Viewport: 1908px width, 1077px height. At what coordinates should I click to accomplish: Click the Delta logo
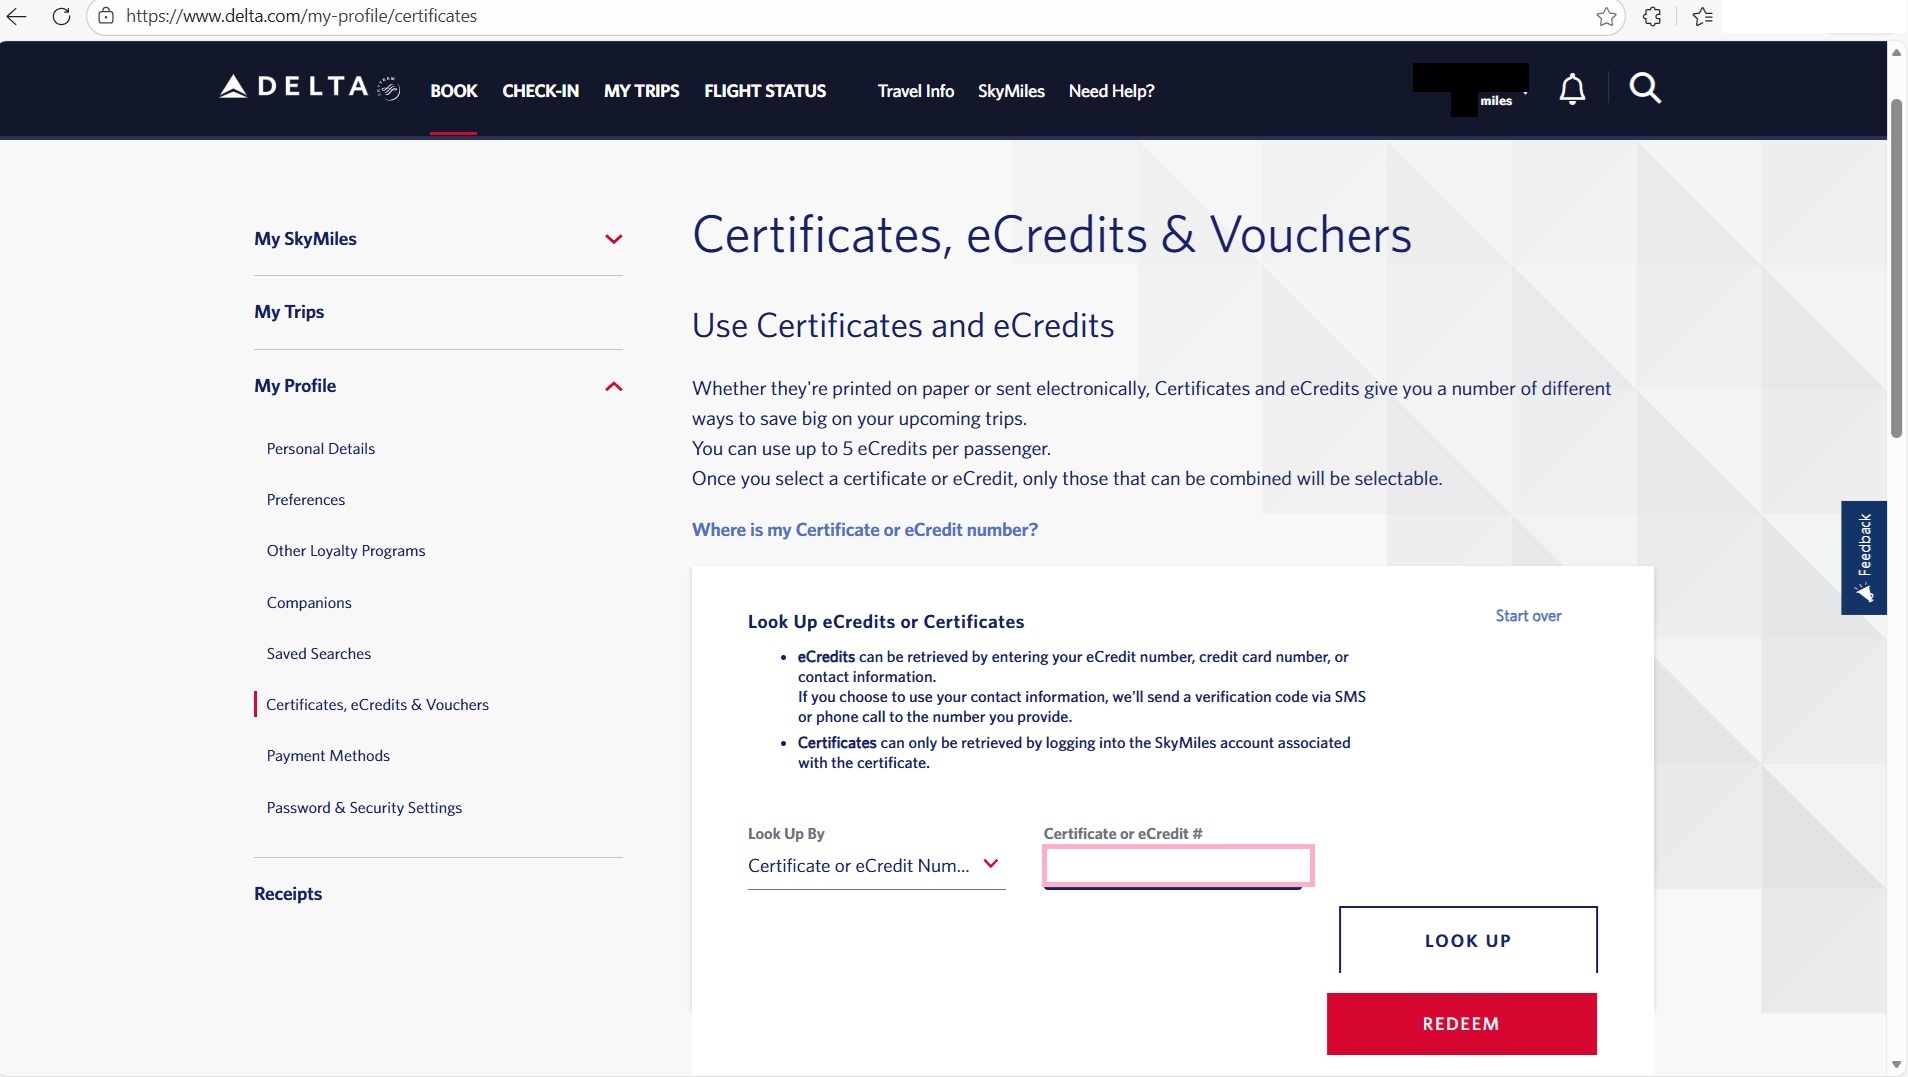[310, 88]
